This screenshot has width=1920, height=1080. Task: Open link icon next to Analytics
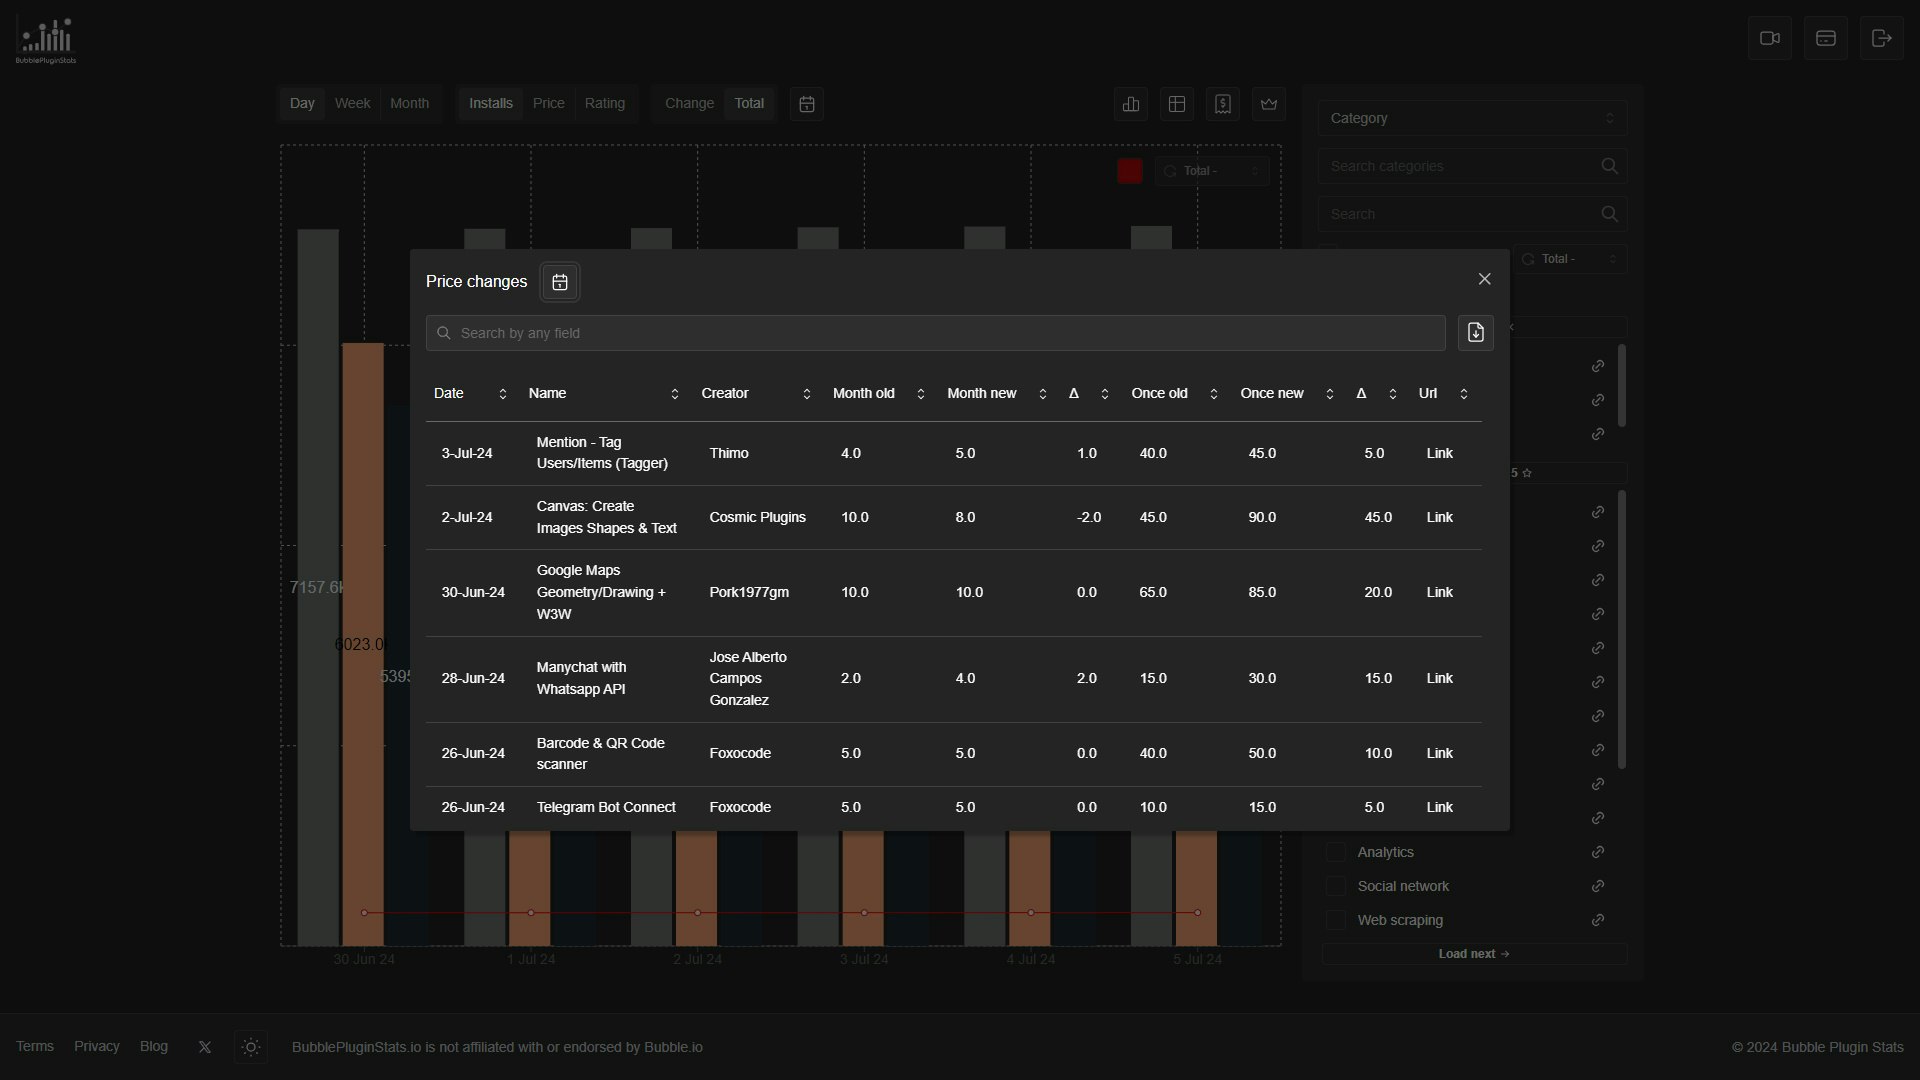pos(1598,853)
